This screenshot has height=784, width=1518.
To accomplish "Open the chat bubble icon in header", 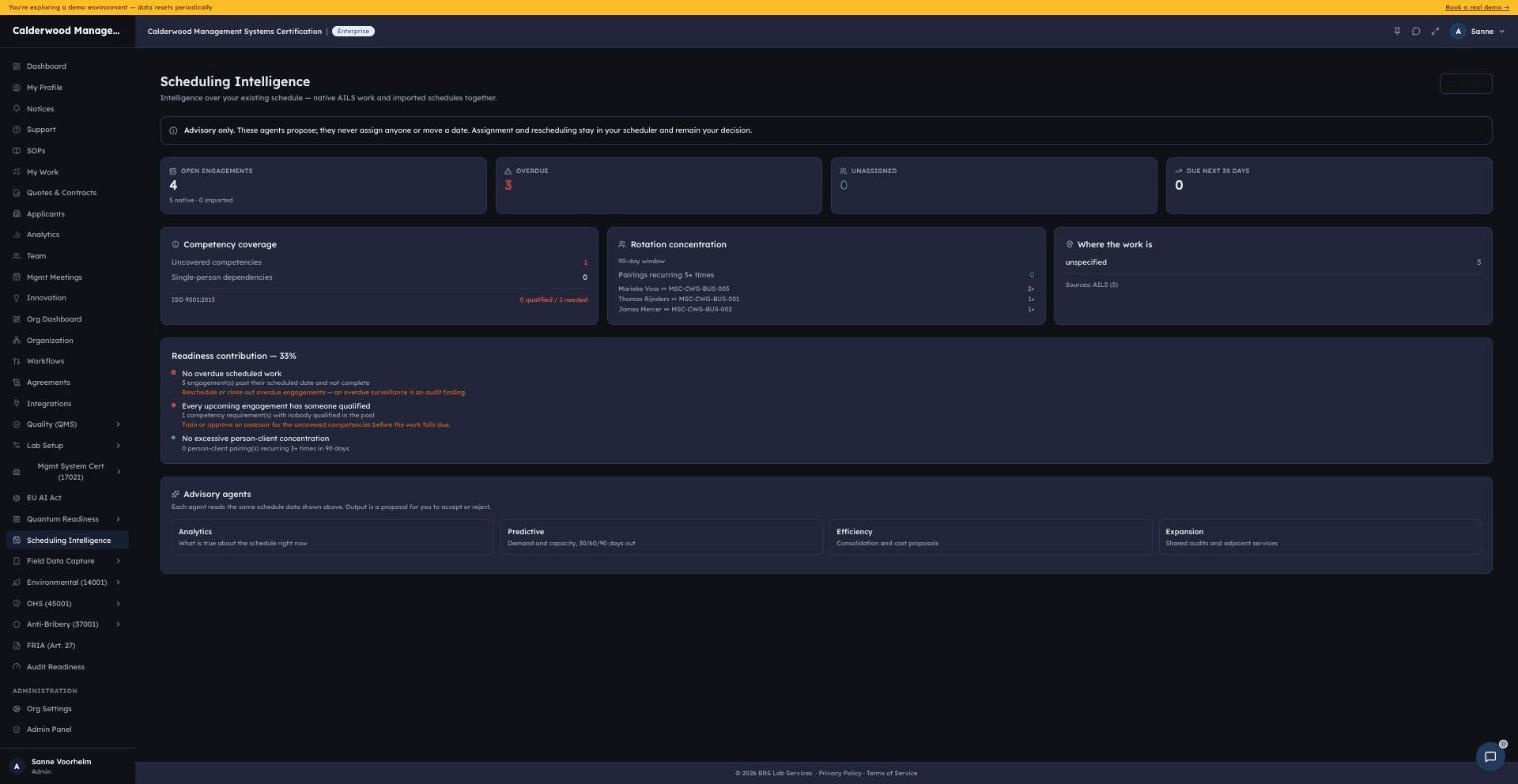I will pos(1416,31).
